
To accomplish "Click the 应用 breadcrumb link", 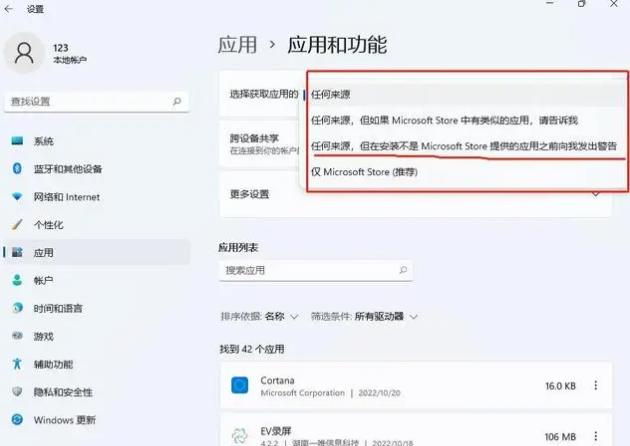I will point(238,45).
